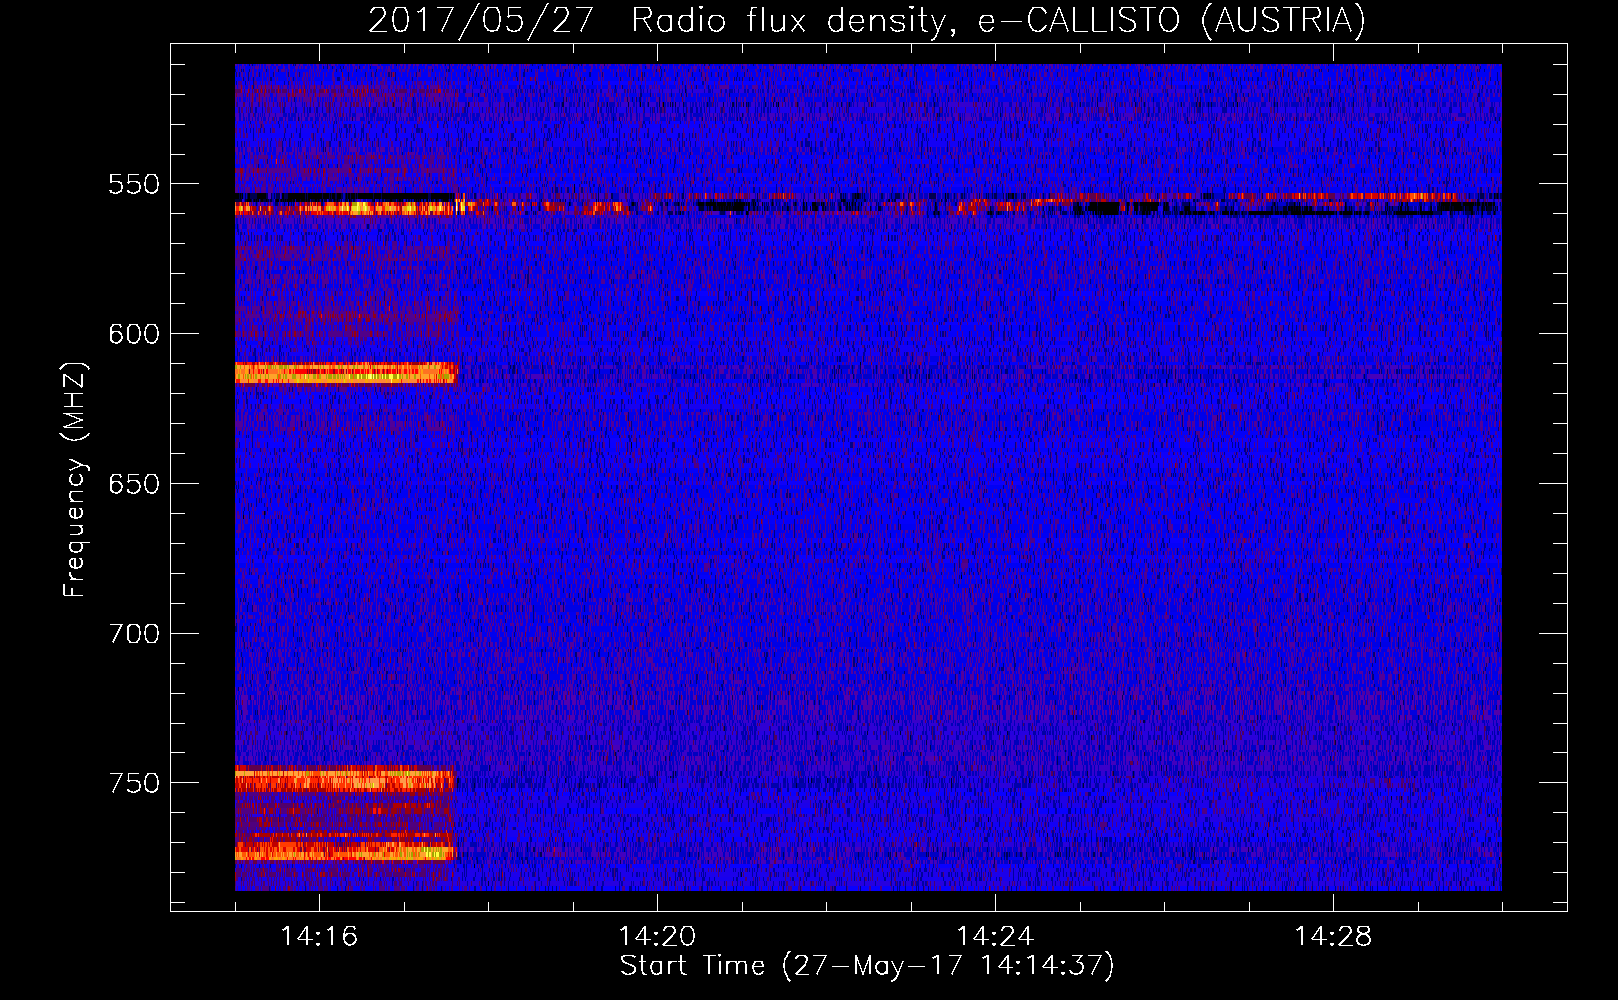Click the date '2017/05/27' in the title
Viewport: 1618px width, 1000px height.
[481, 21]
